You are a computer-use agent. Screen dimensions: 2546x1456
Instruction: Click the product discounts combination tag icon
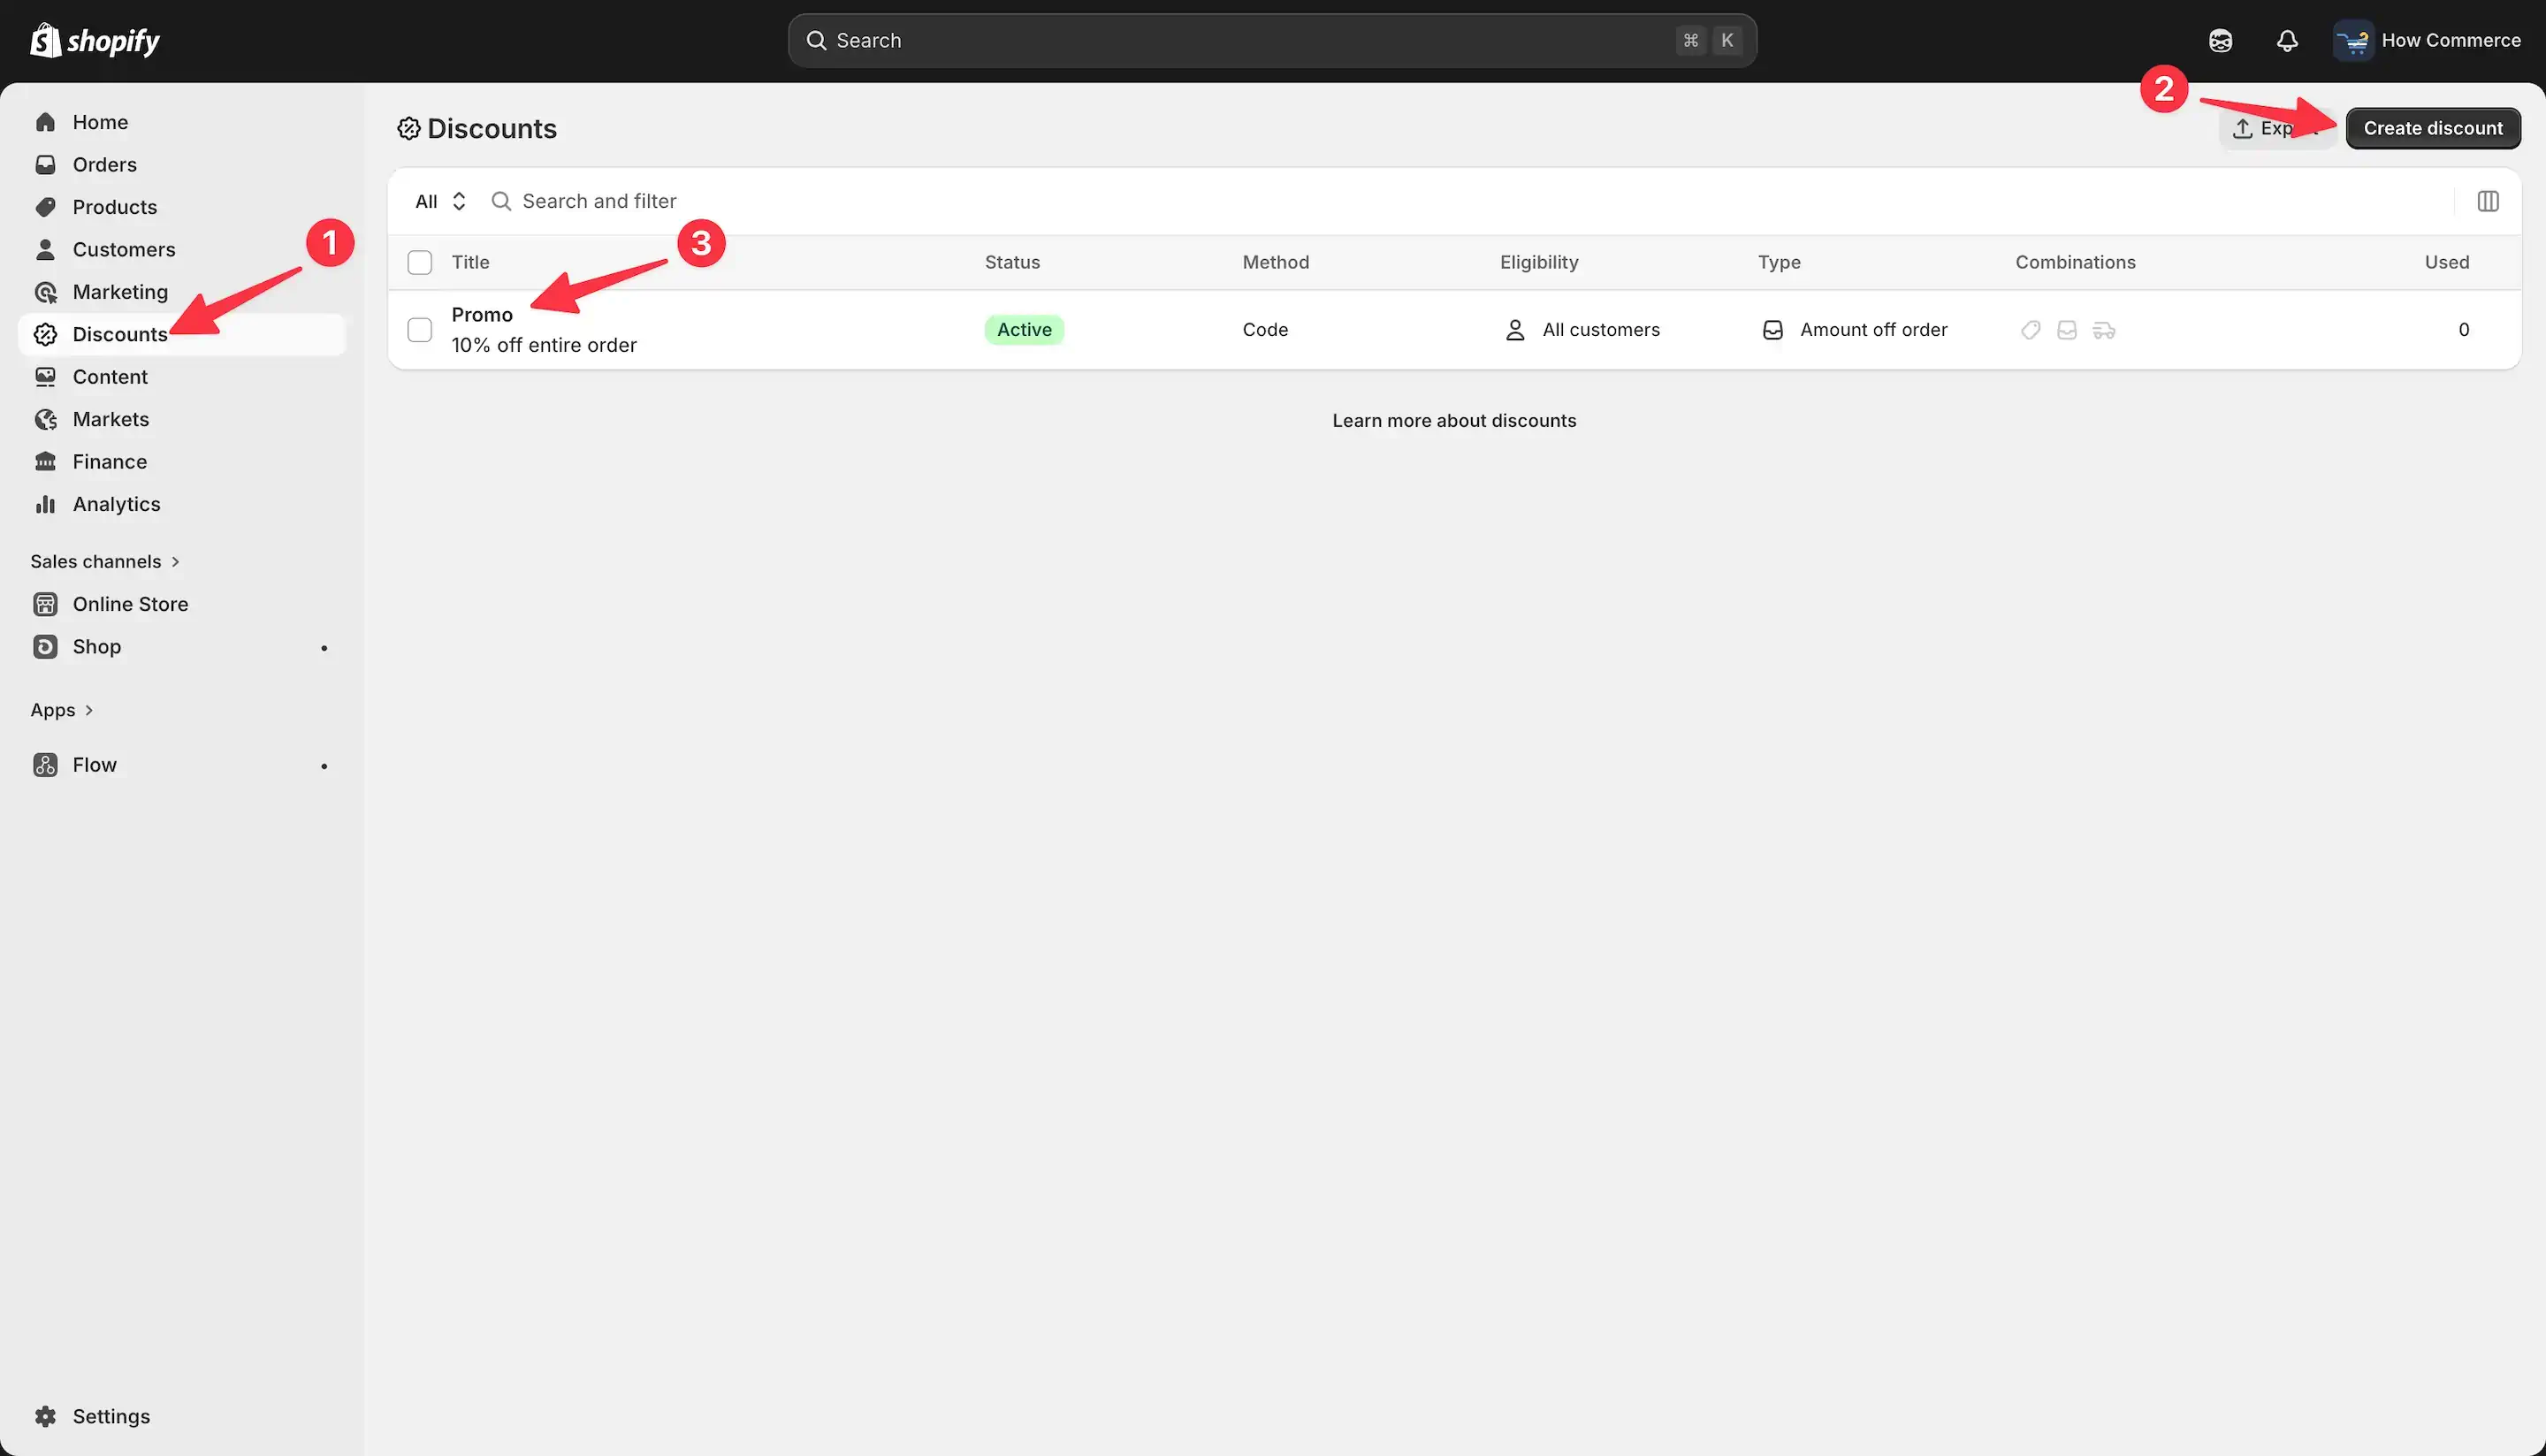(2030, 330)
